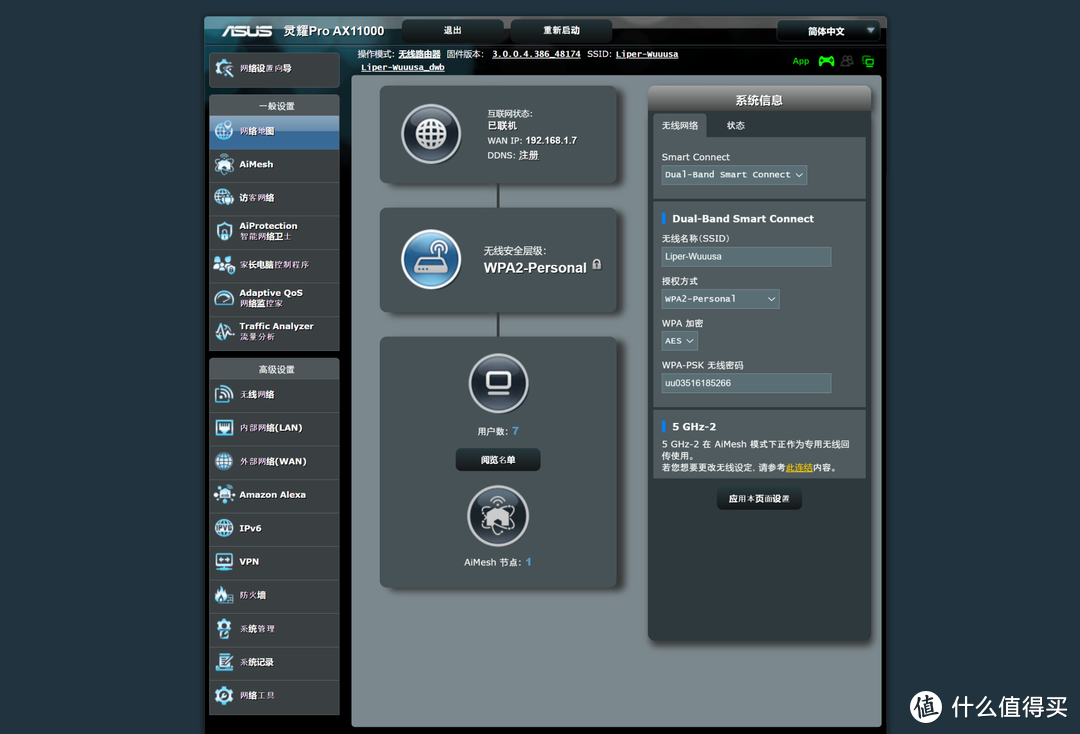Open the 网络设置向导 quick setup wizard icon

click(224, 68)
